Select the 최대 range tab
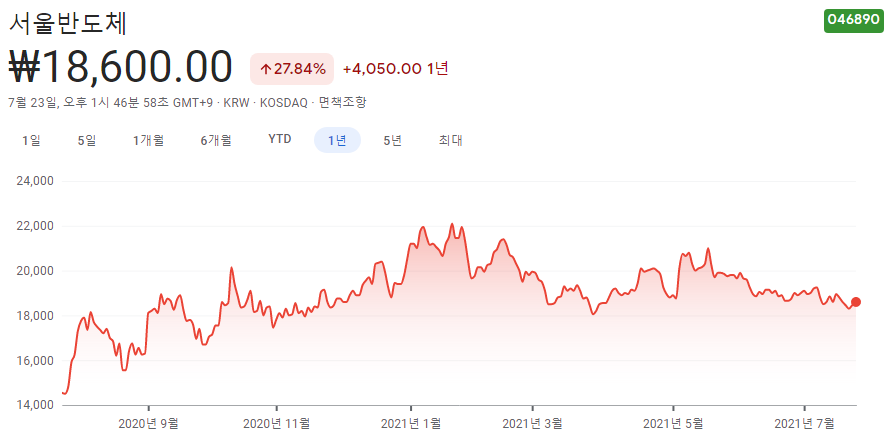Viewport: 893px width, 444px height. click(450, 140)
